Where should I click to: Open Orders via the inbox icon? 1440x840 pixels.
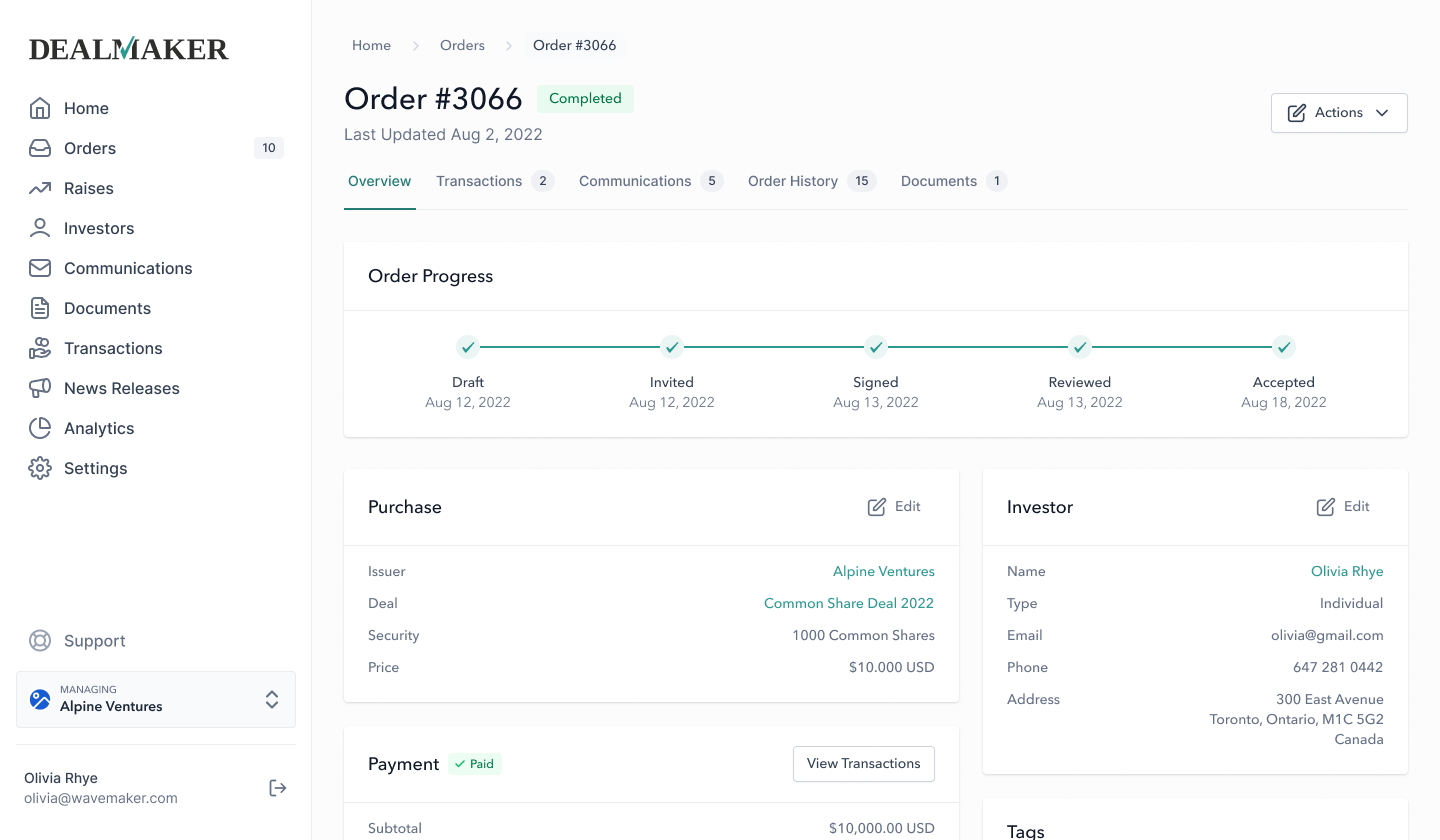(40, 148)
